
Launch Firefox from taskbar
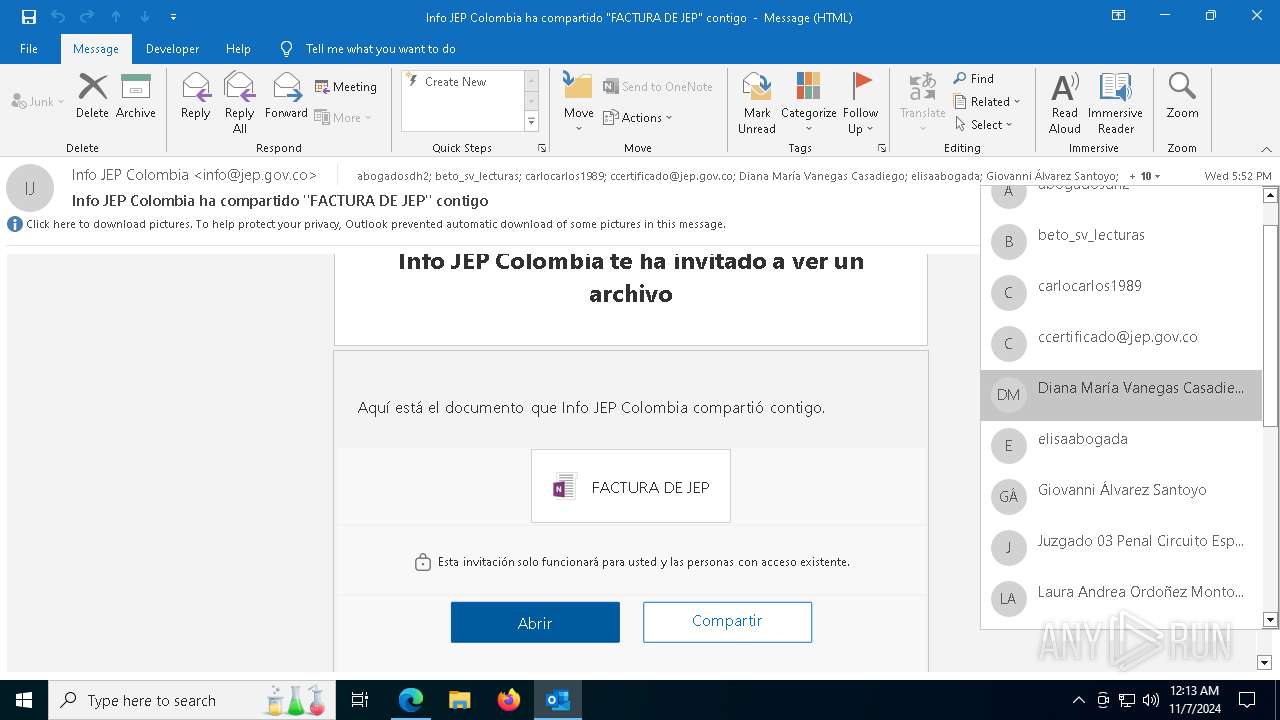click(x=509, y=700)
